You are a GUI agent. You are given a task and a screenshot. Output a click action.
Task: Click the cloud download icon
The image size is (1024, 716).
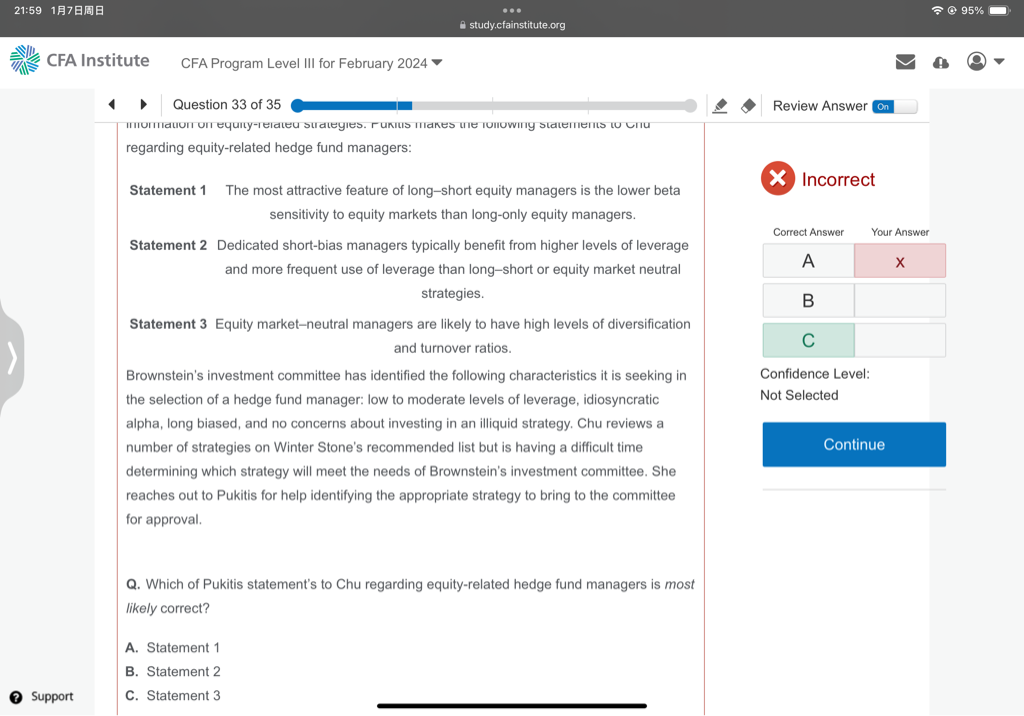coord(940,63)
